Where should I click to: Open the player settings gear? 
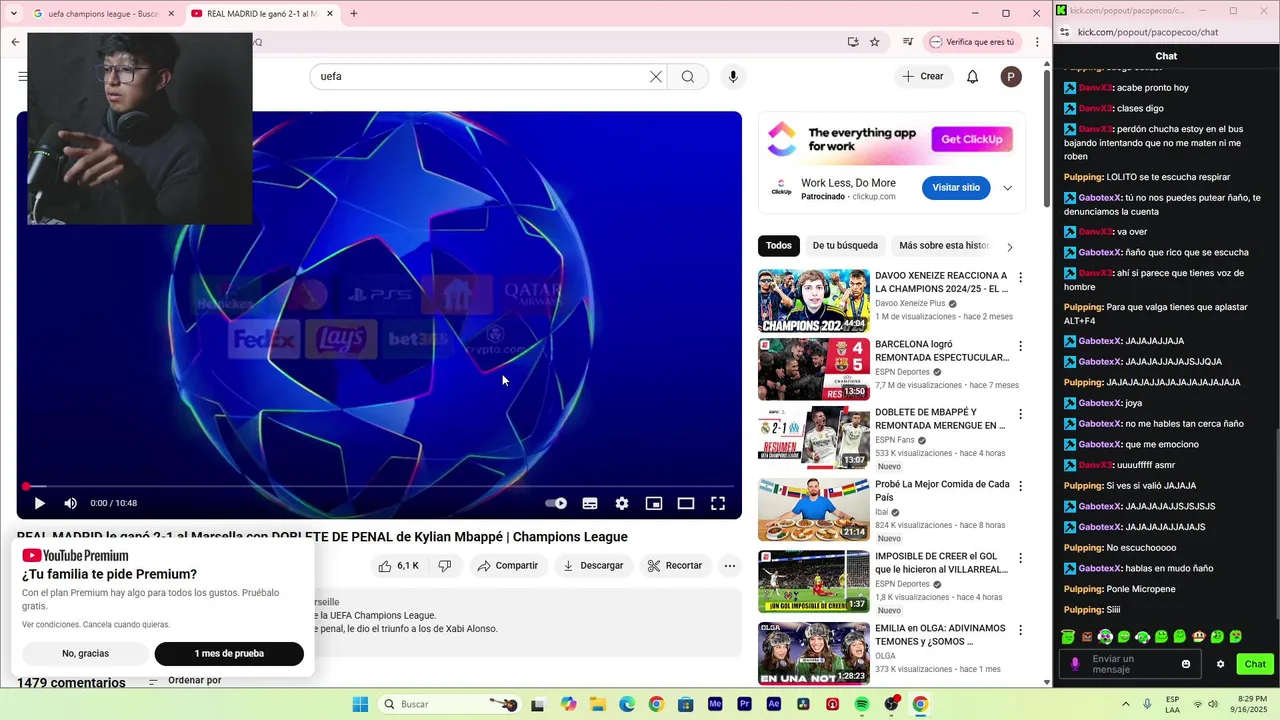tap(622, 503)
